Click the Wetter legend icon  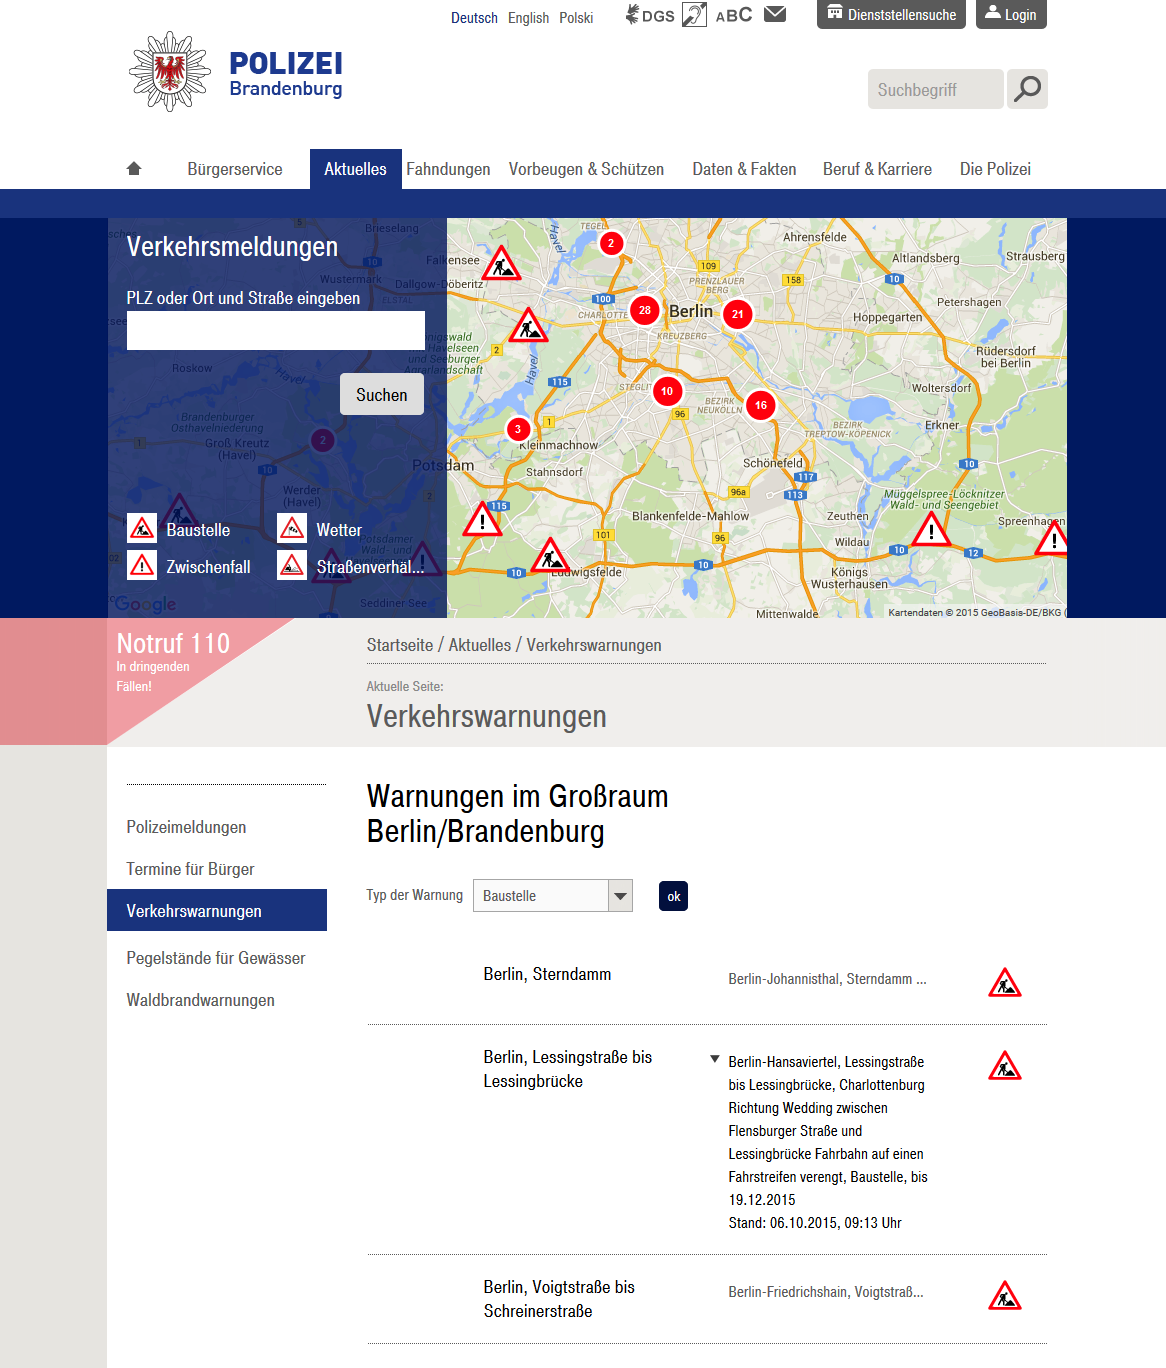pos(292,528)
